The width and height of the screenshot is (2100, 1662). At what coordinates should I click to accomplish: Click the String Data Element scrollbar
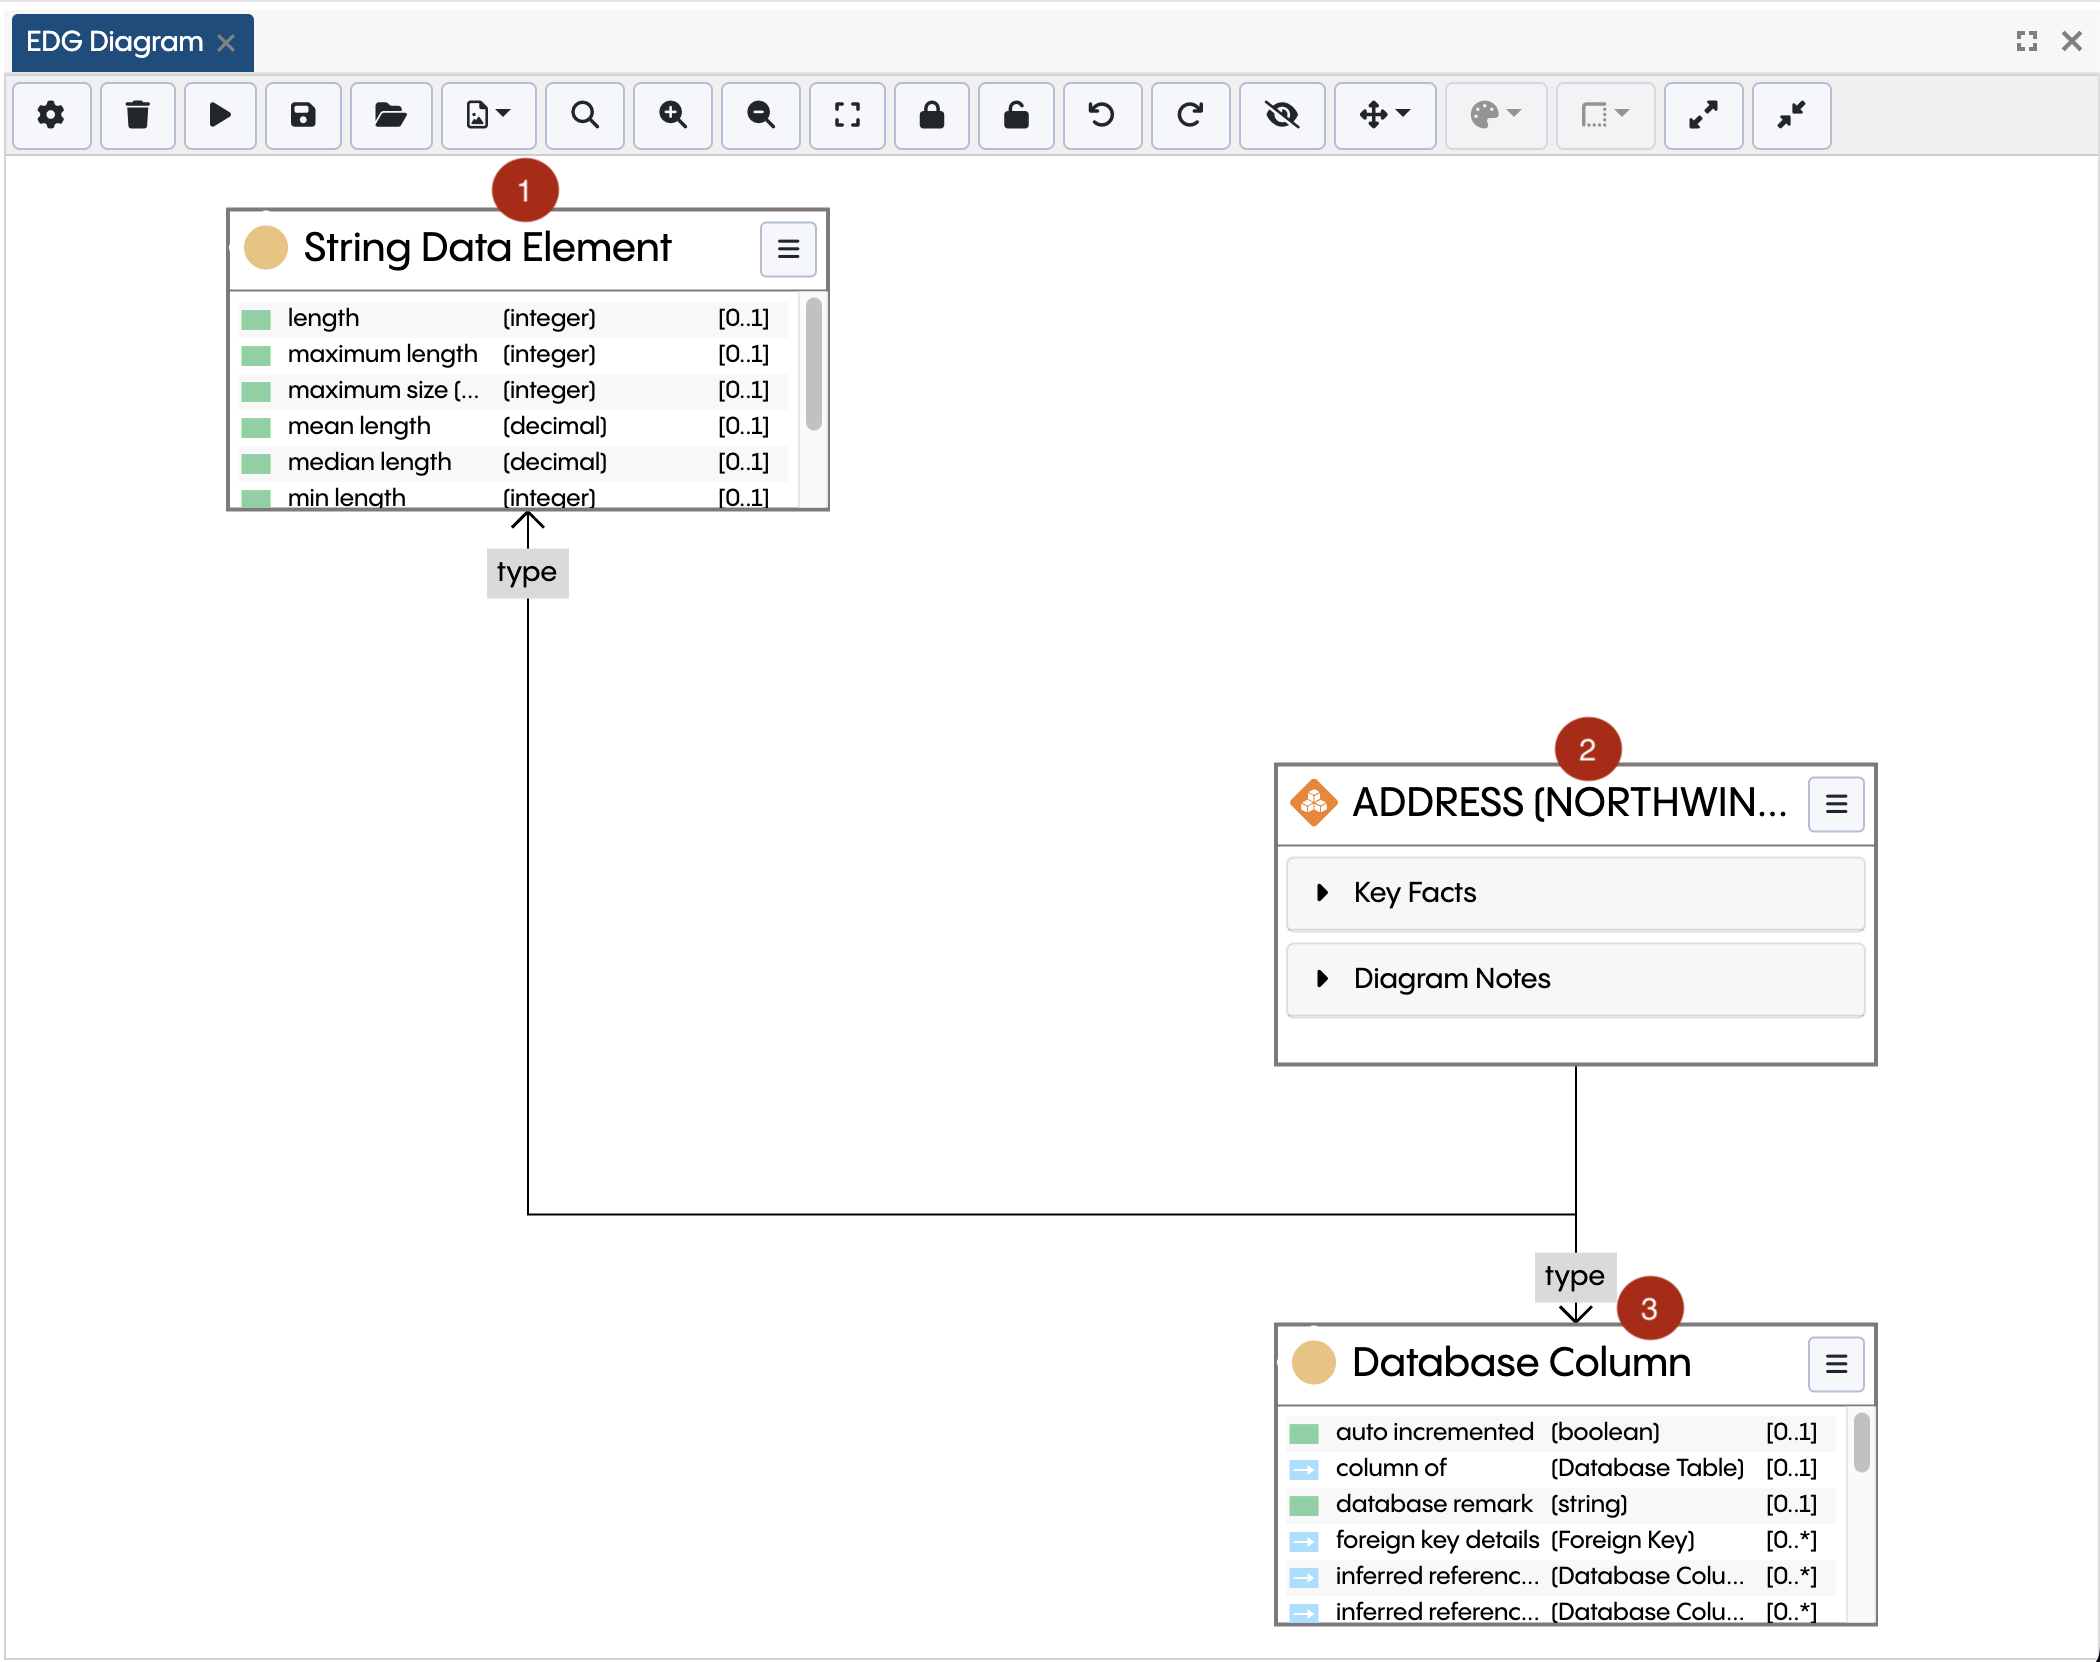[814, 365]
